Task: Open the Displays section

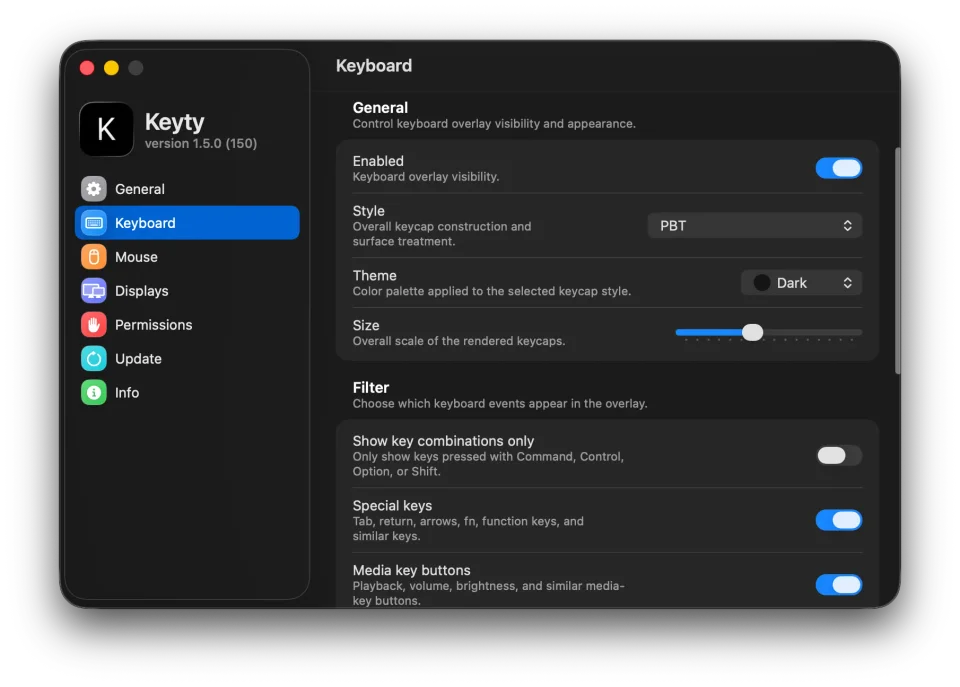Action: click(x=187, y=291)
